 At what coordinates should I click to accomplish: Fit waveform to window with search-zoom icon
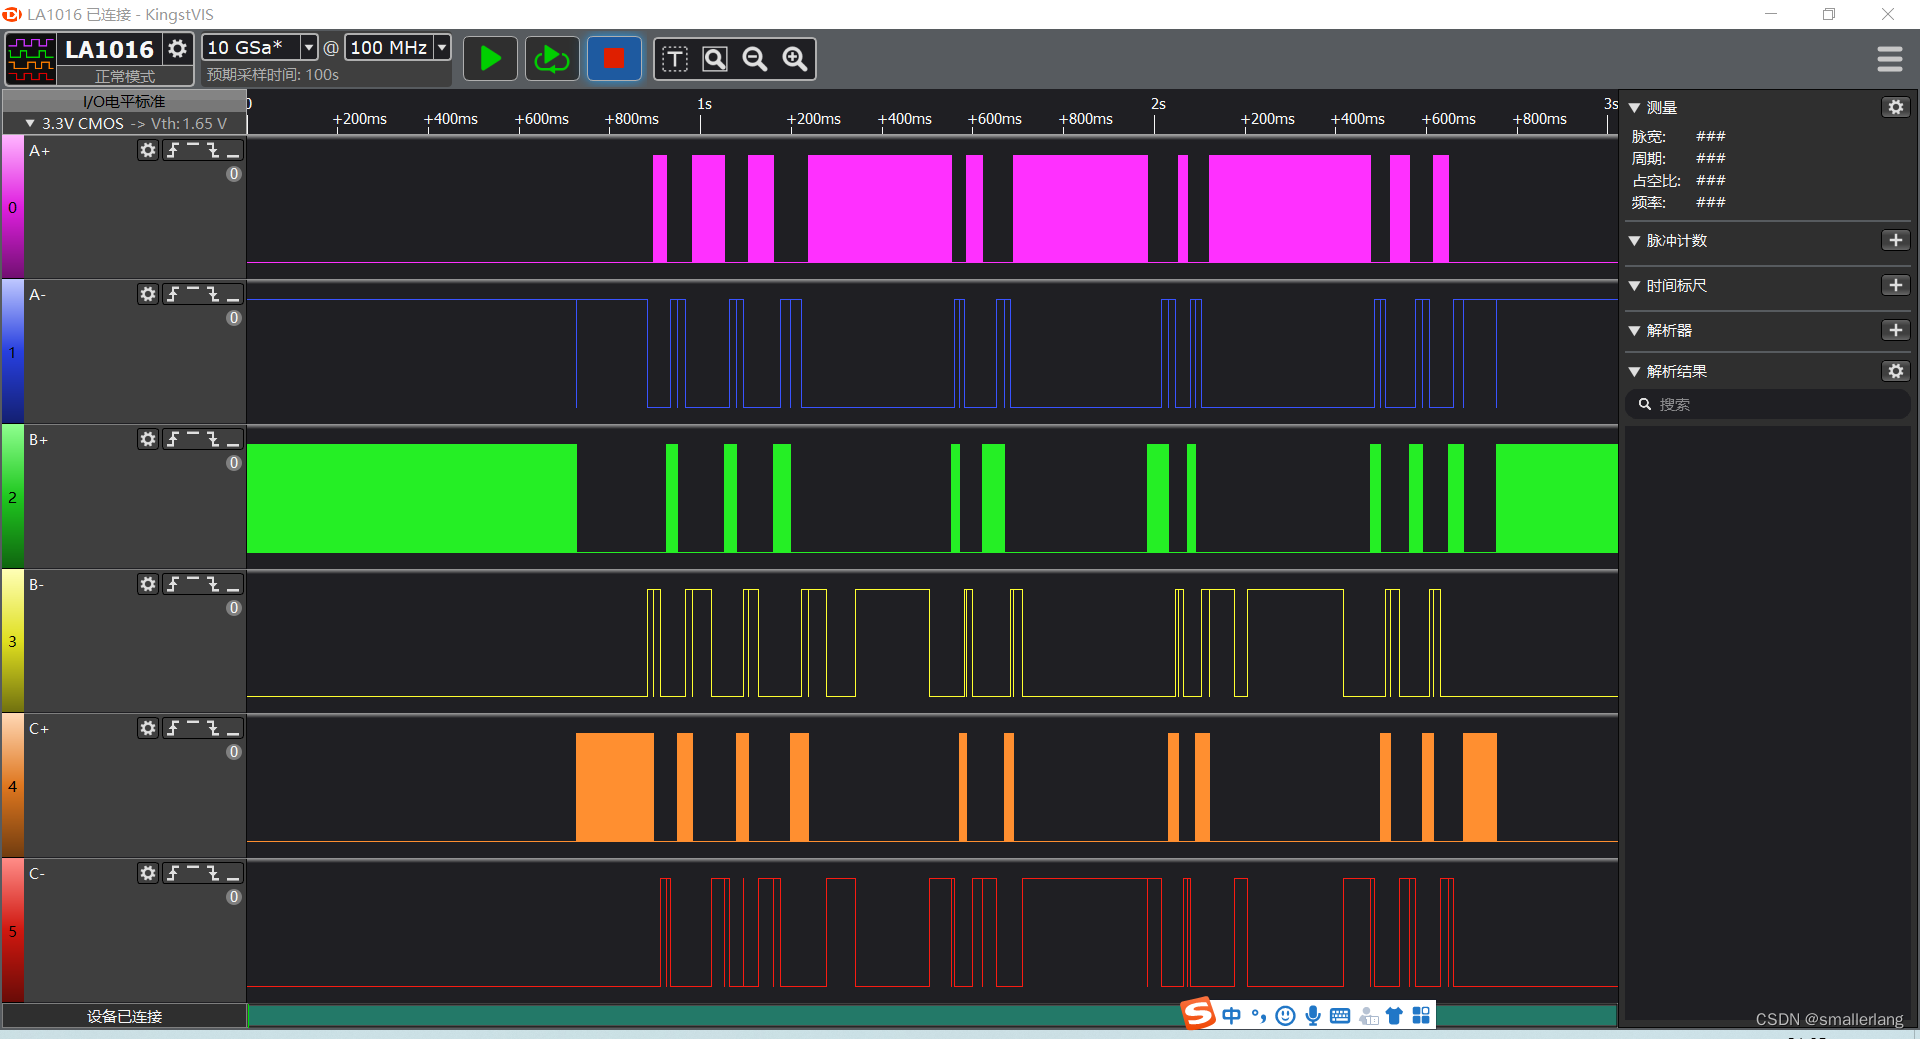[715, 59]
